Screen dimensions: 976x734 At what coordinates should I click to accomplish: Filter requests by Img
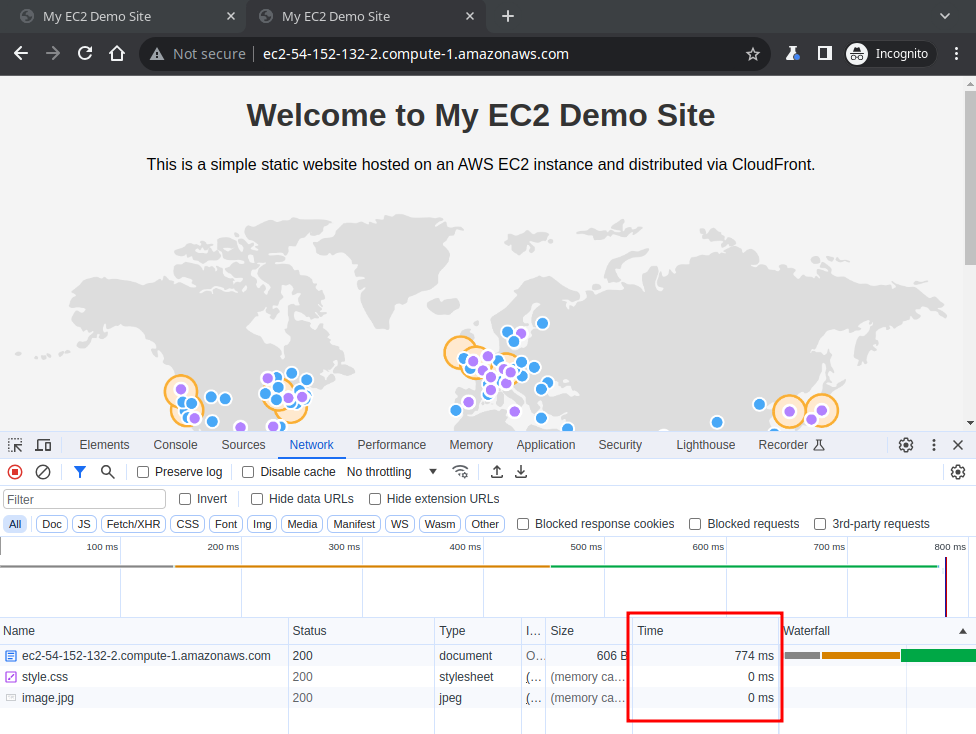pyautogui.click(x=262, y=524)
